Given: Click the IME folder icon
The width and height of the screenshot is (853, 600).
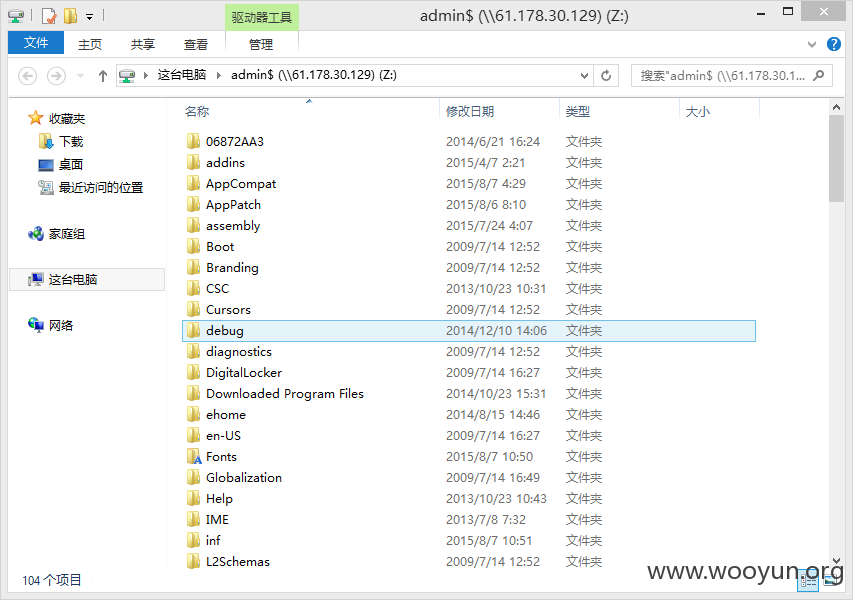Looking at the screenshot, I should pyautogui.click(x=193, y=519).
